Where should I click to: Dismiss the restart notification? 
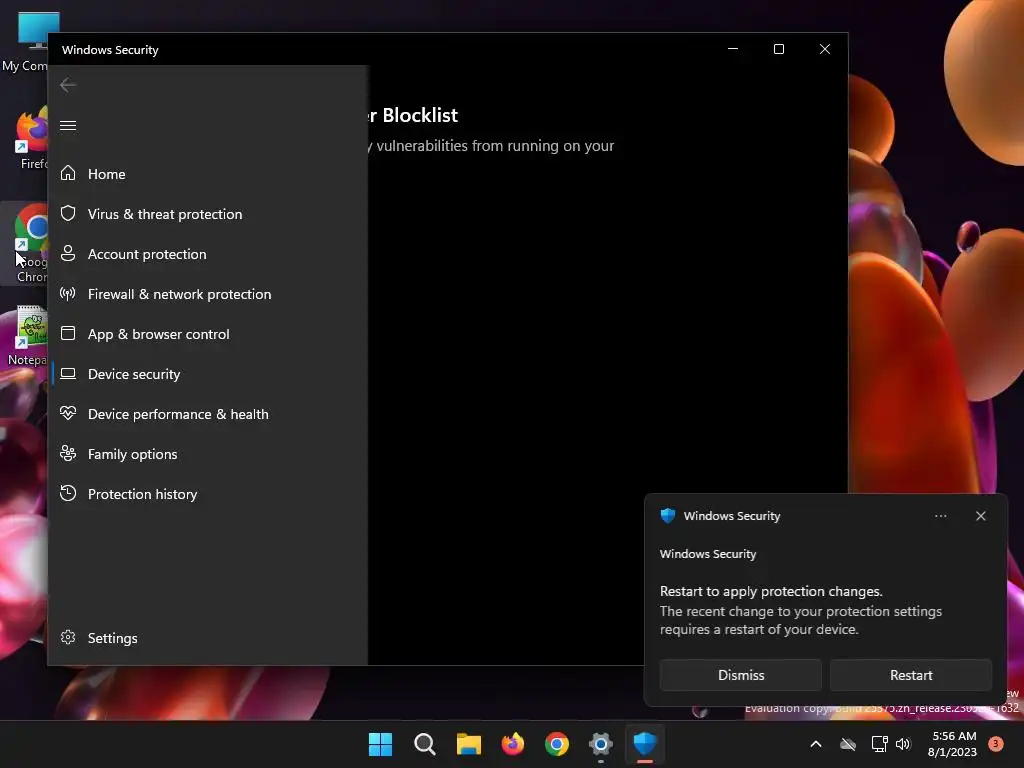coord(741,675)
